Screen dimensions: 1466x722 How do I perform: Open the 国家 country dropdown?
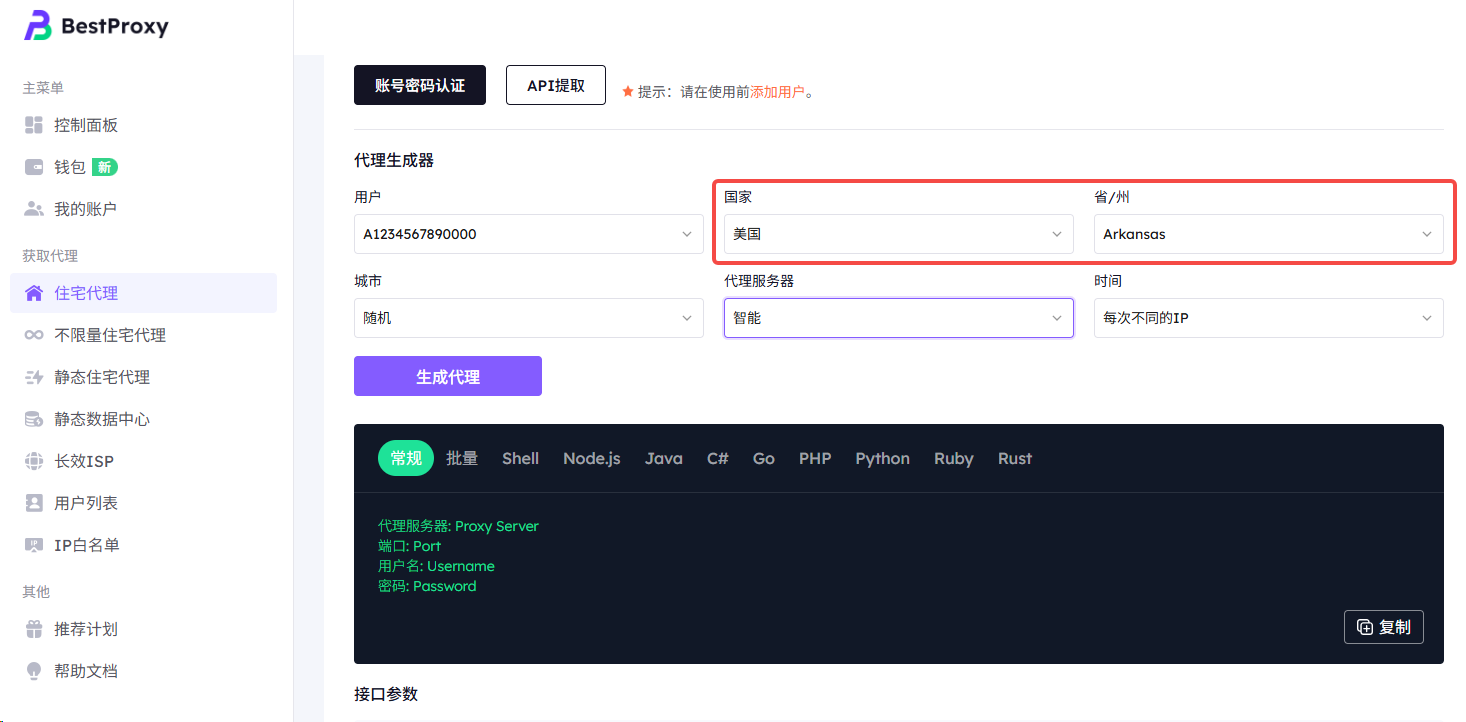pyautogui.click(x=898, y=234)
